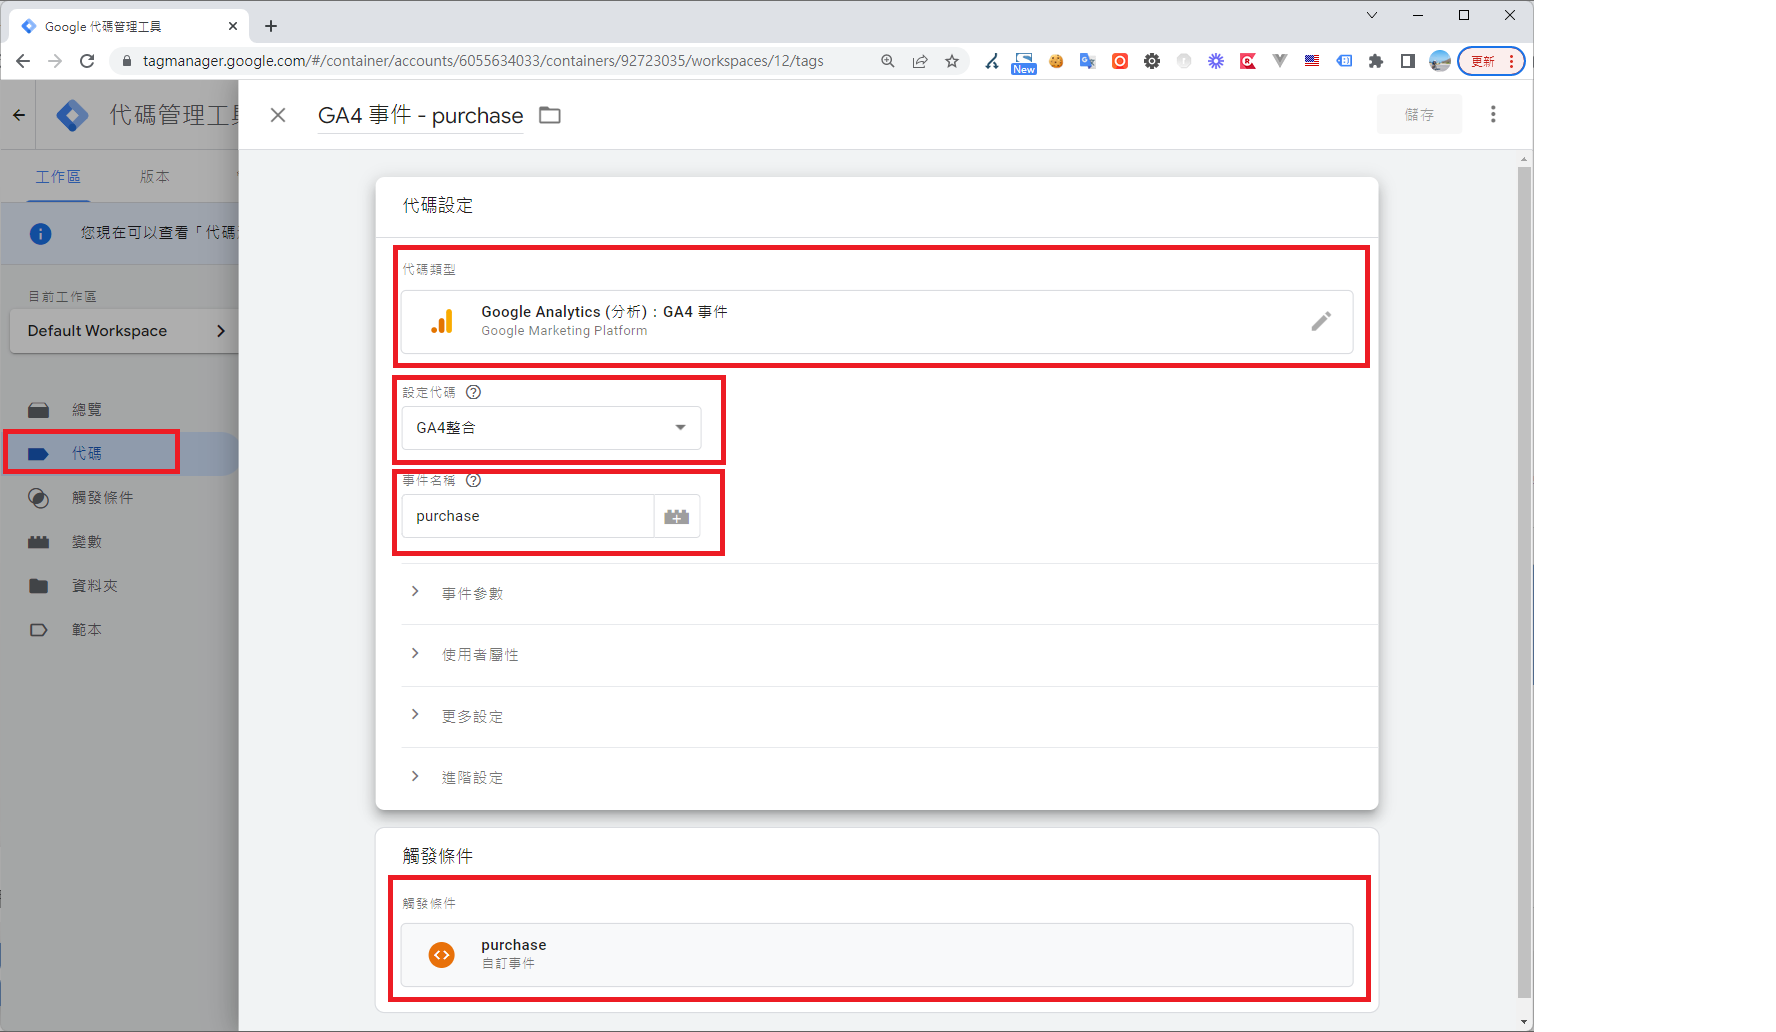Click help icon next to 設定代碼
Image resolution: width=1776 pixels, height=1032 pixels.
(x=474, y=392)
